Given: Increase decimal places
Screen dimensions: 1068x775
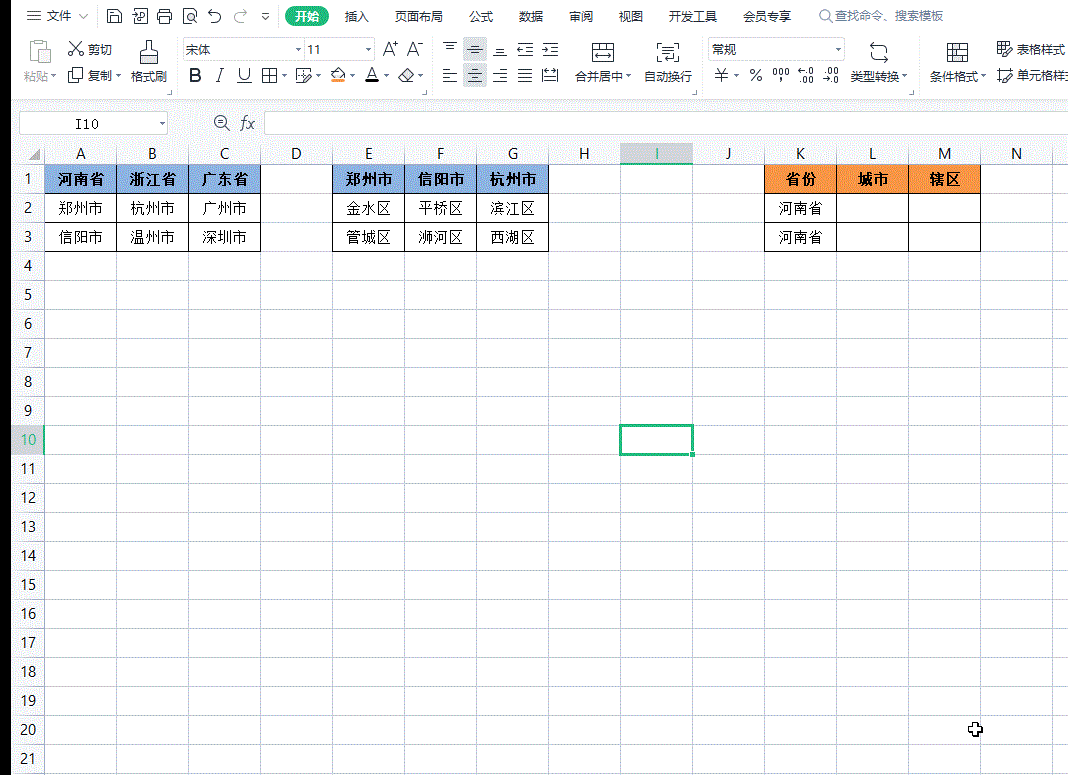Looking at the screenshot, I should [x=806, y=76].
